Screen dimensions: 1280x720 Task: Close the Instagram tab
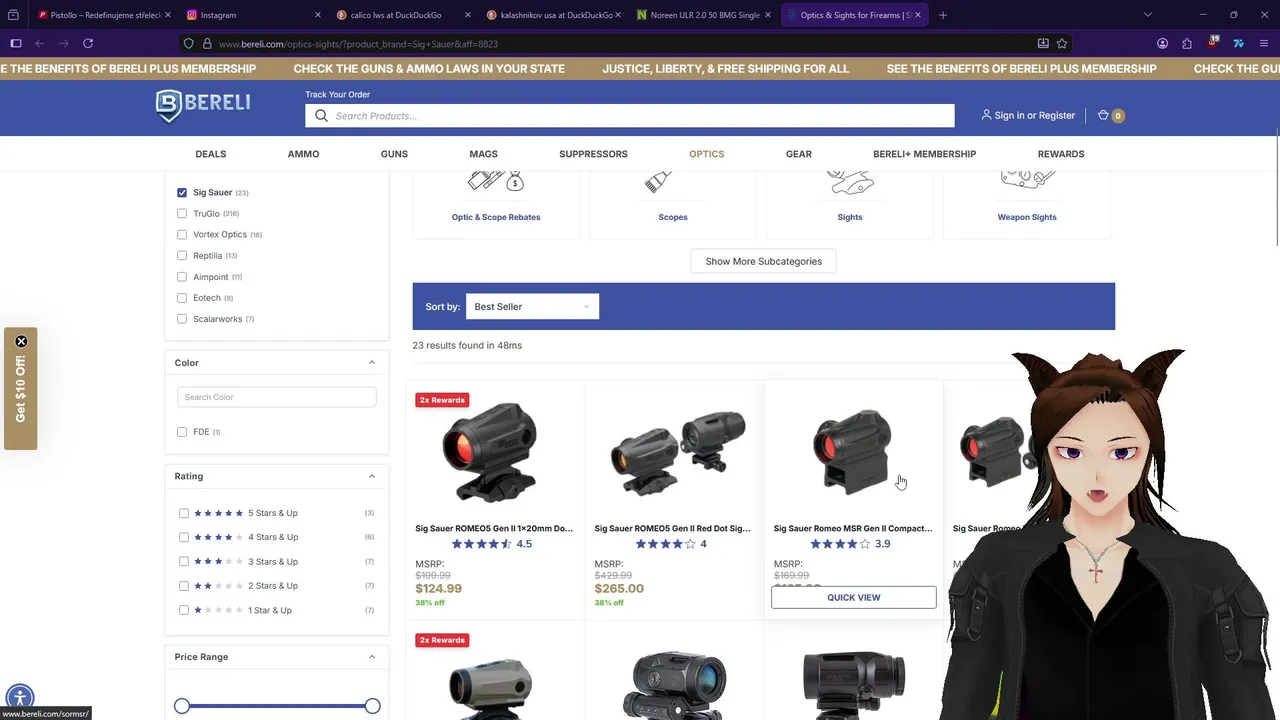pyautogui.click(x=318, y=15)
